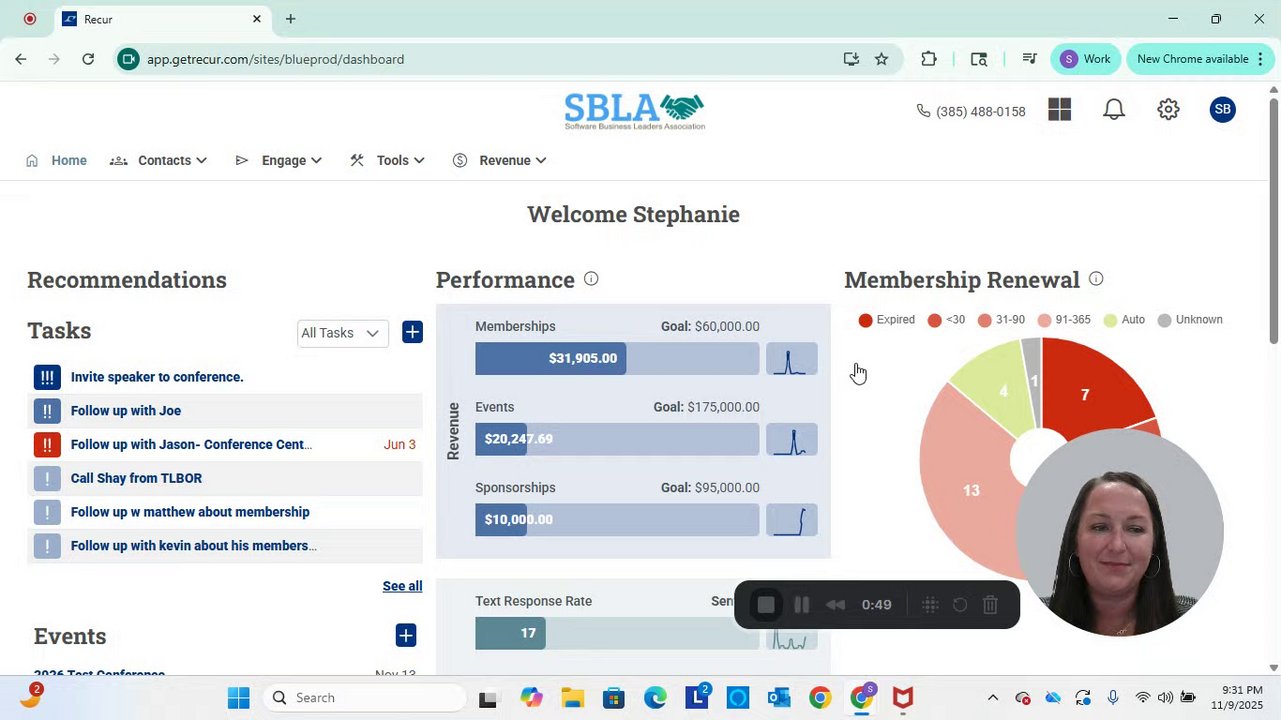Open the Sponsorships sparkline chart thumbnail
Viewport: 1281px width, 720px height.
pyautogui.click(x=791, y=520)
